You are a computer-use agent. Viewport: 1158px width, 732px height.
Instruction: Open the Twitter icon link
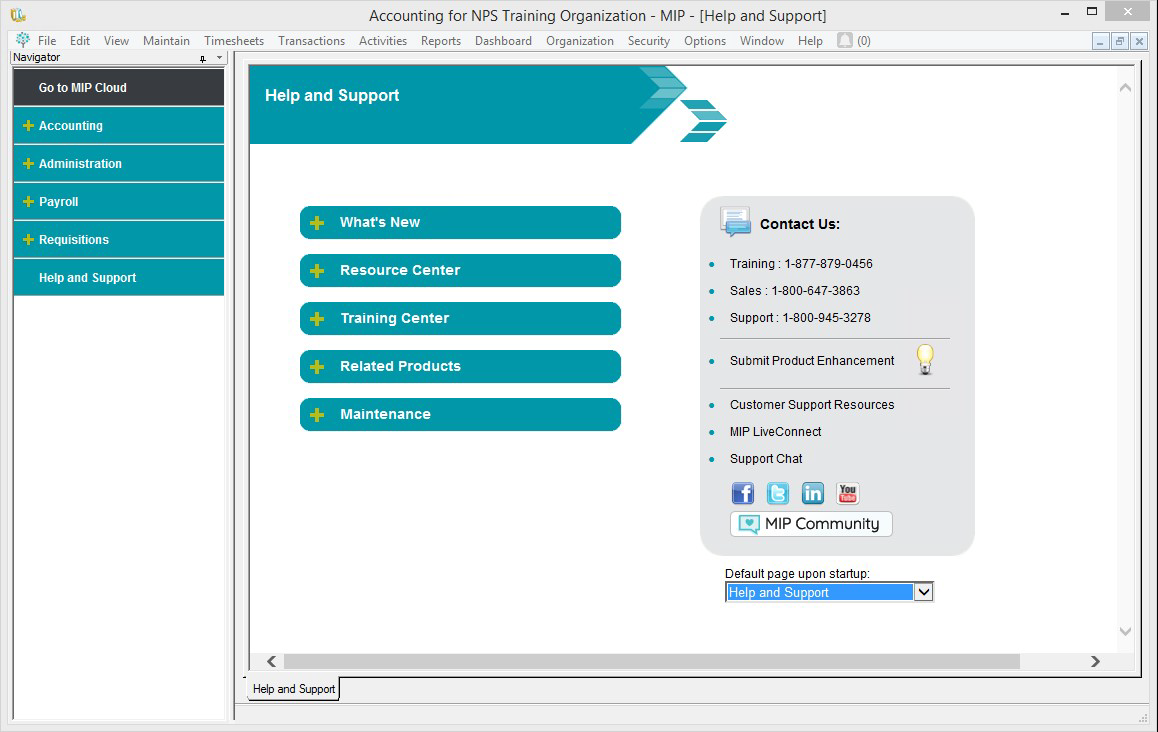click(x=777, y=493)
